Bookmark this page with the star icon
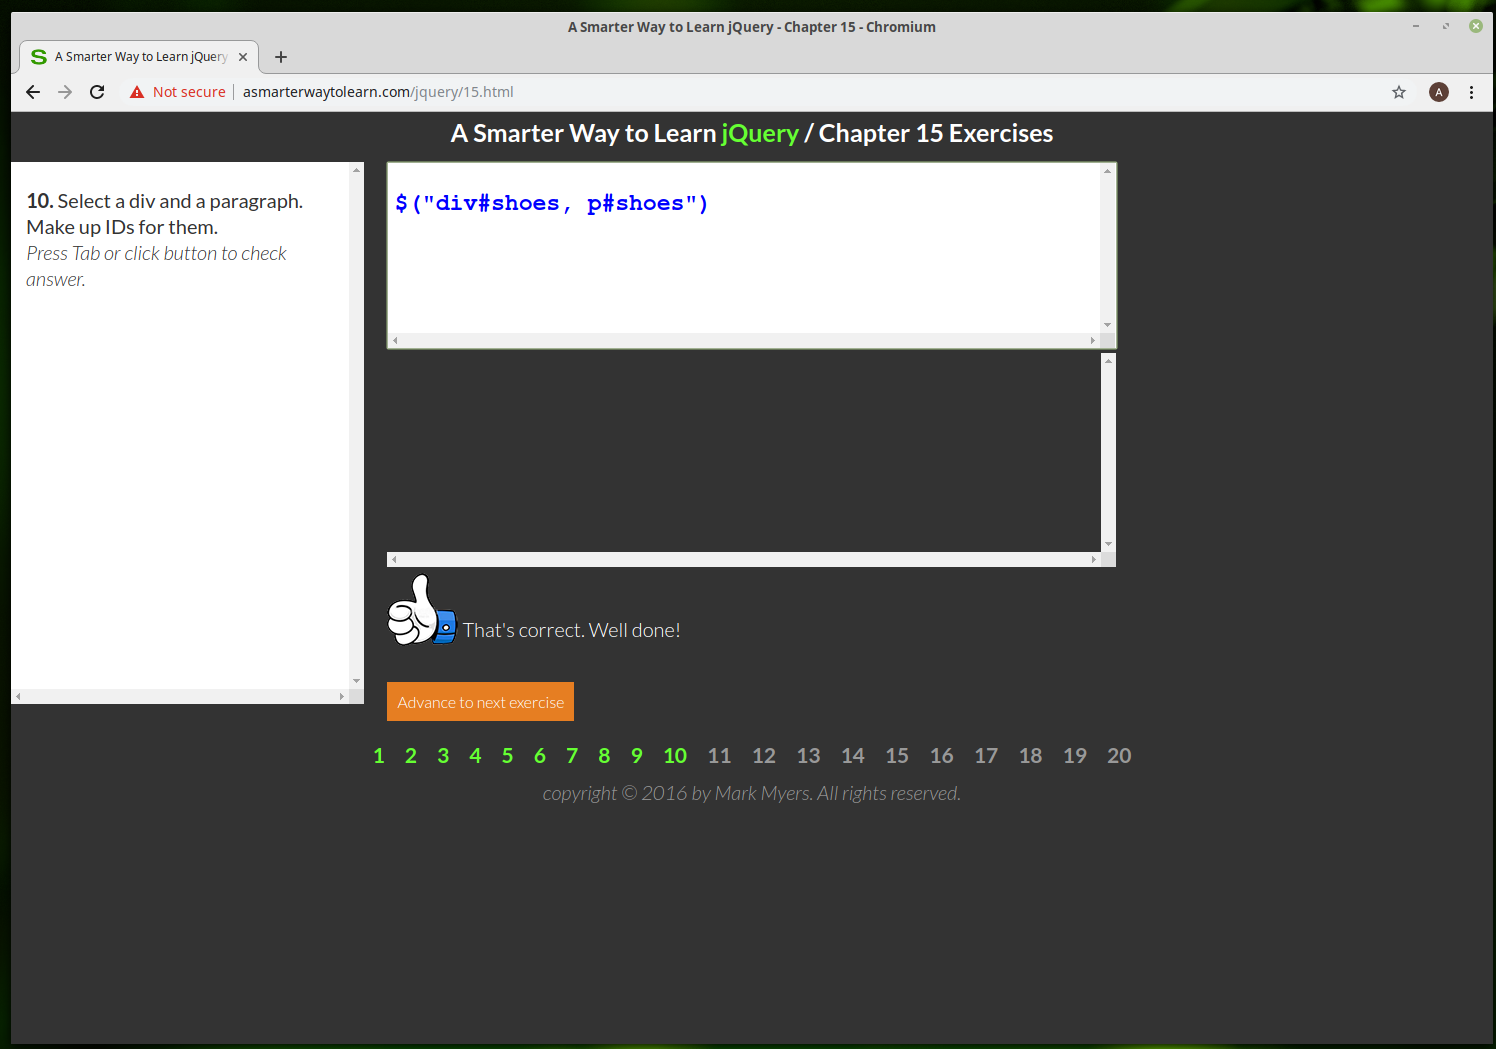The width and height of the screenshot is (1496, 1049). click(x=1399, y=92)
